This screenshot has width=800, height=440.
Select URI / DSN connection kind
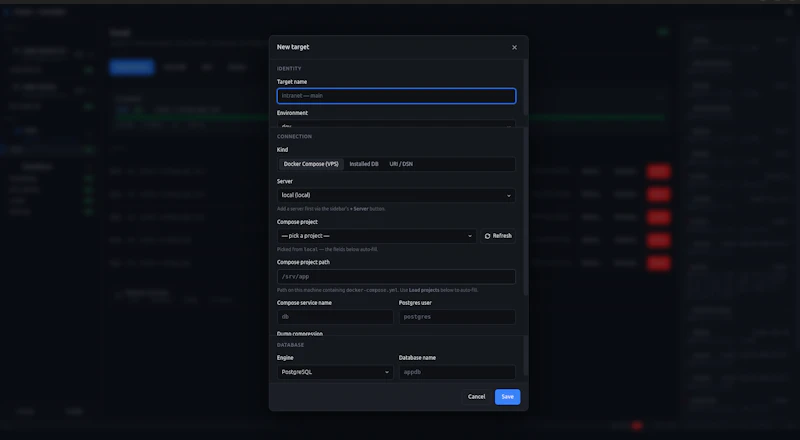[401, 164]
